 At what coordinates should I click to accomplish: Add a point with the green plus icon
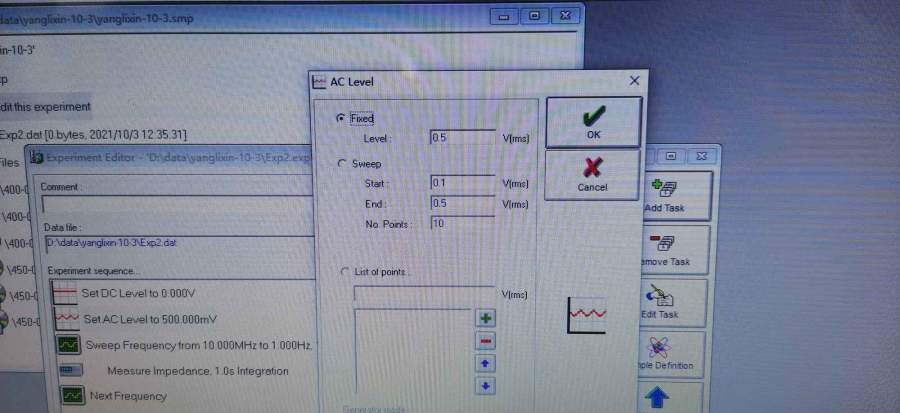pos(486,318)
